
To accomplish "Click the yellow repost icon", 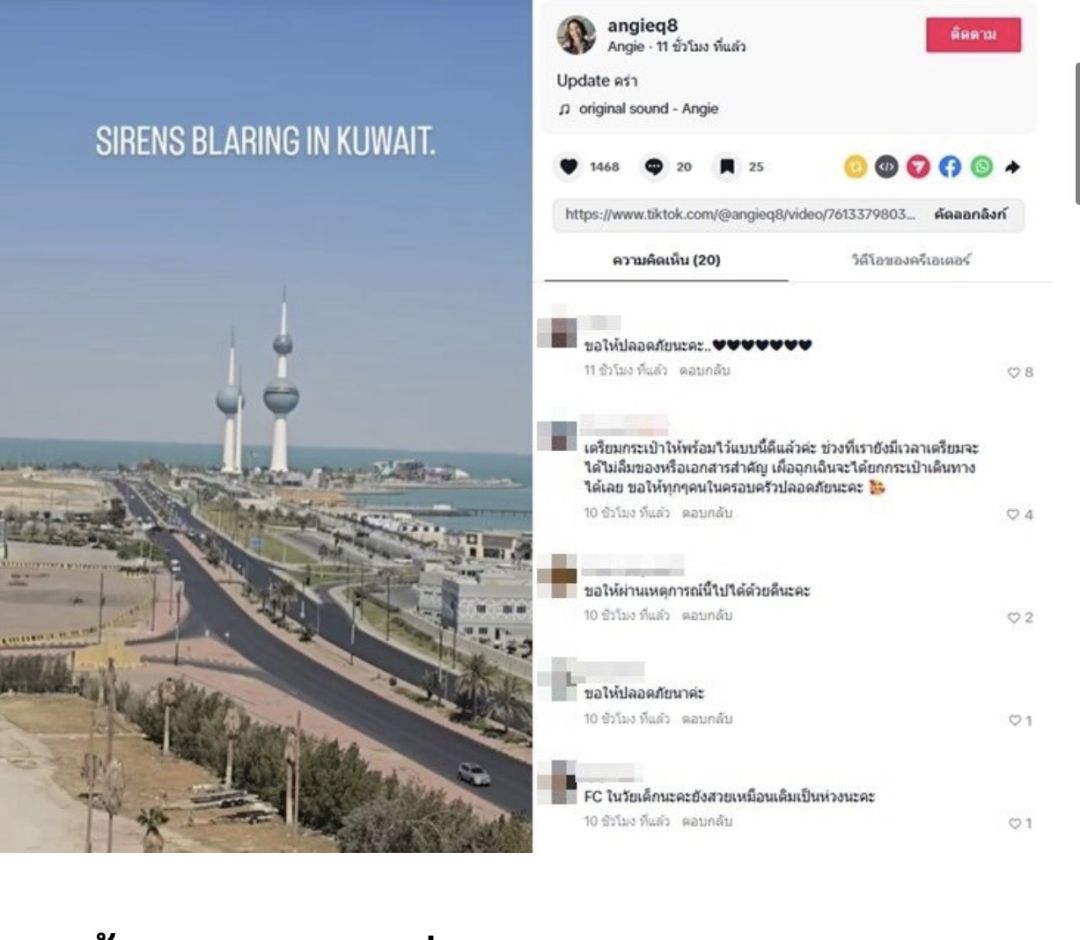I will (x=855, y=167).
